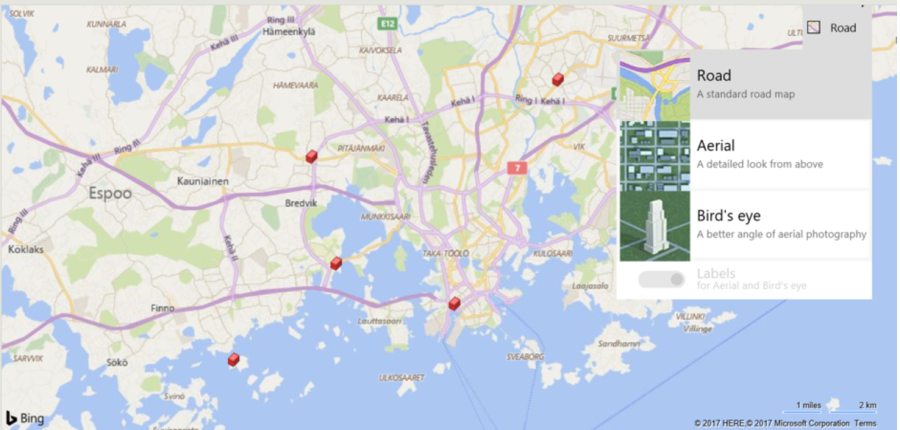Click the HERE and Microsoft copyright text

click(x=770, y=423)
